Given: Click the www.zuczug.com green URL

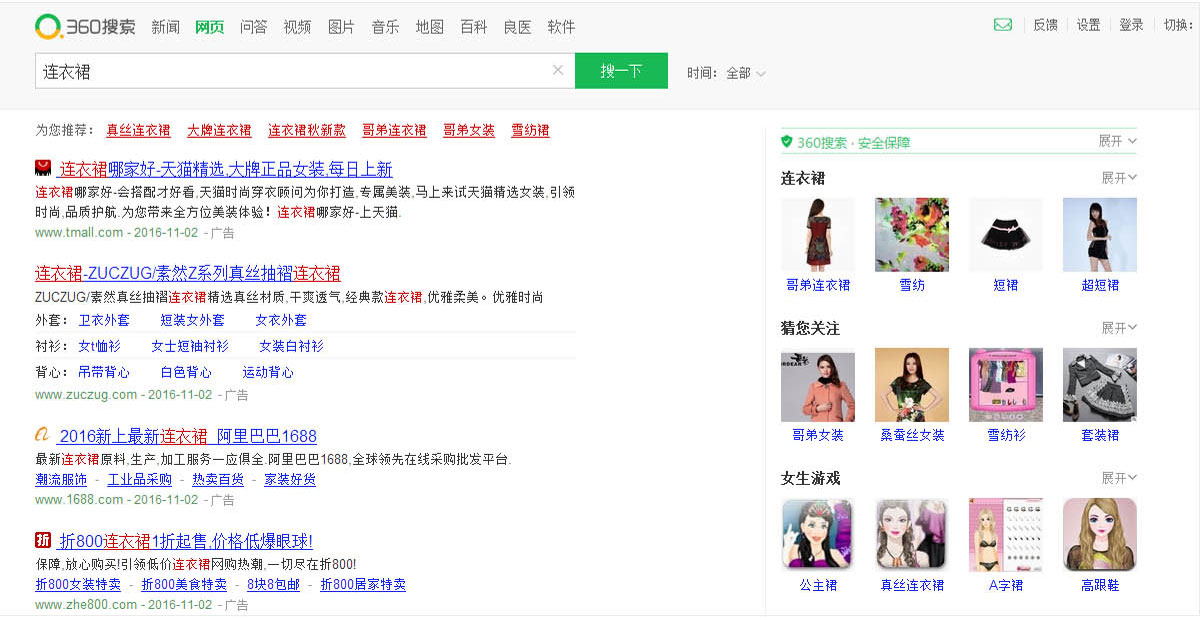Looking at the screenshot, I should click(84, 395).
